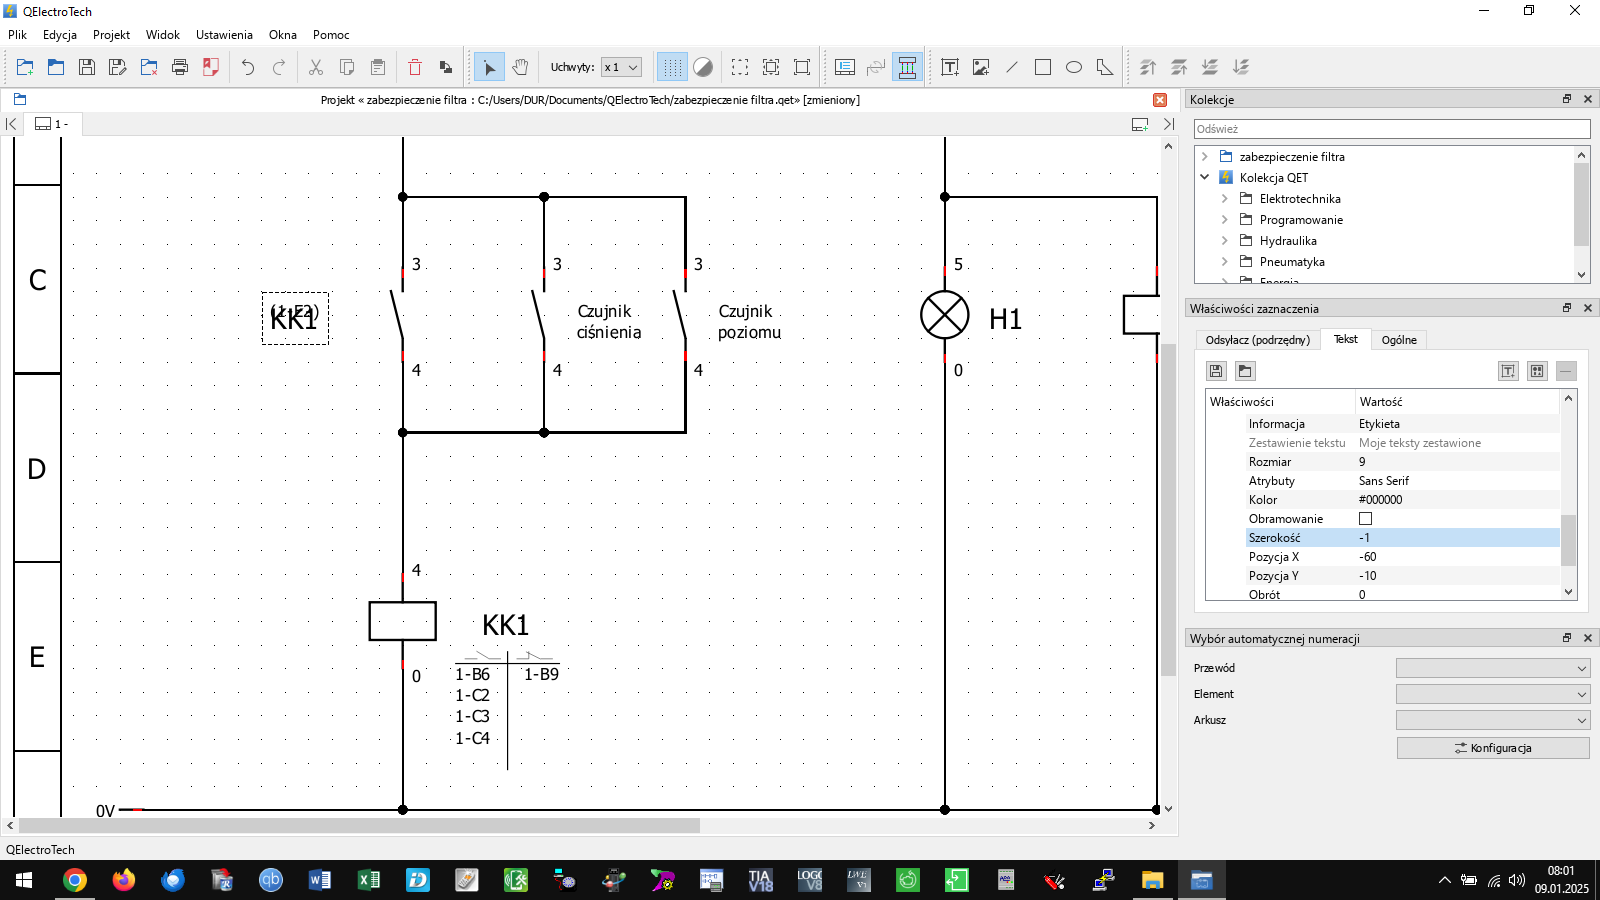Click the Kolor #000000 value
The width and height of the screenshot is (1600, 900).
1380,500
